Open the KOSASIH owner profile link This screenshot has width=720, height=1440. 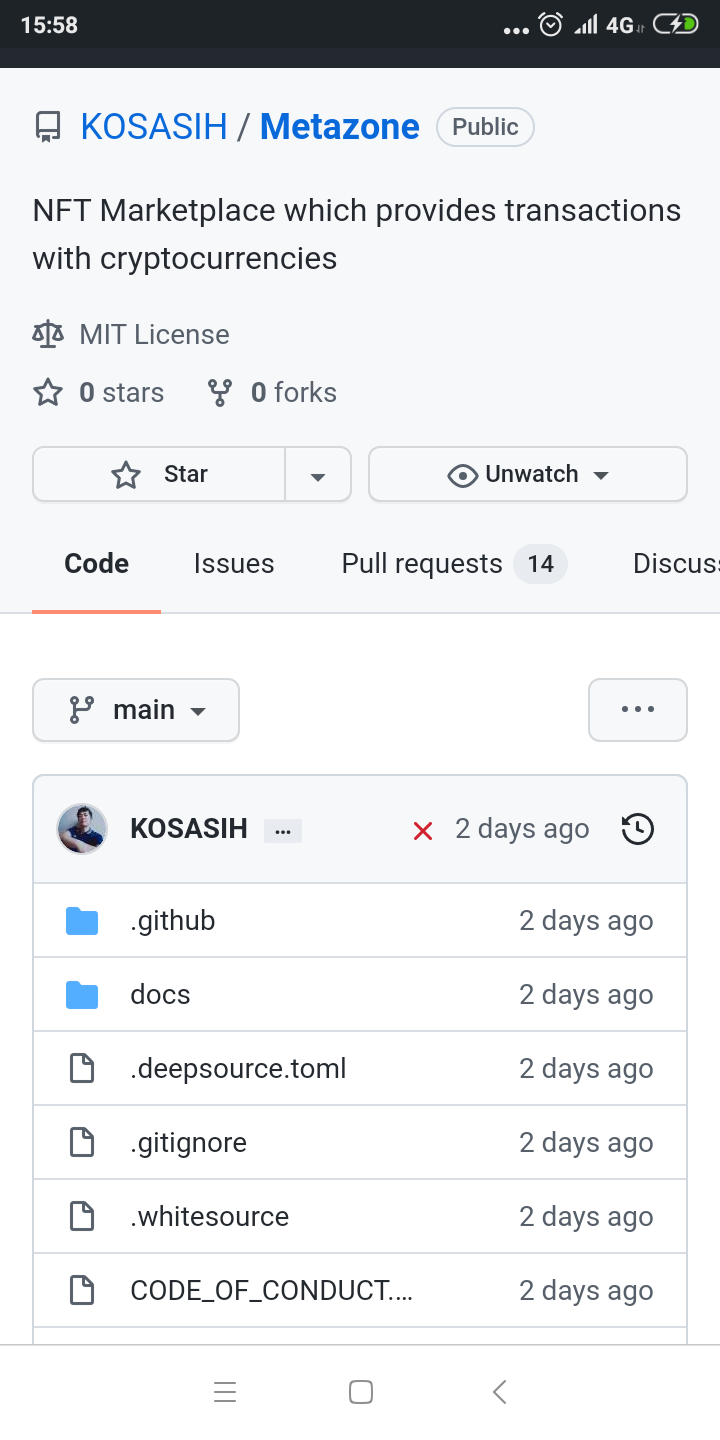click(154, 127)
